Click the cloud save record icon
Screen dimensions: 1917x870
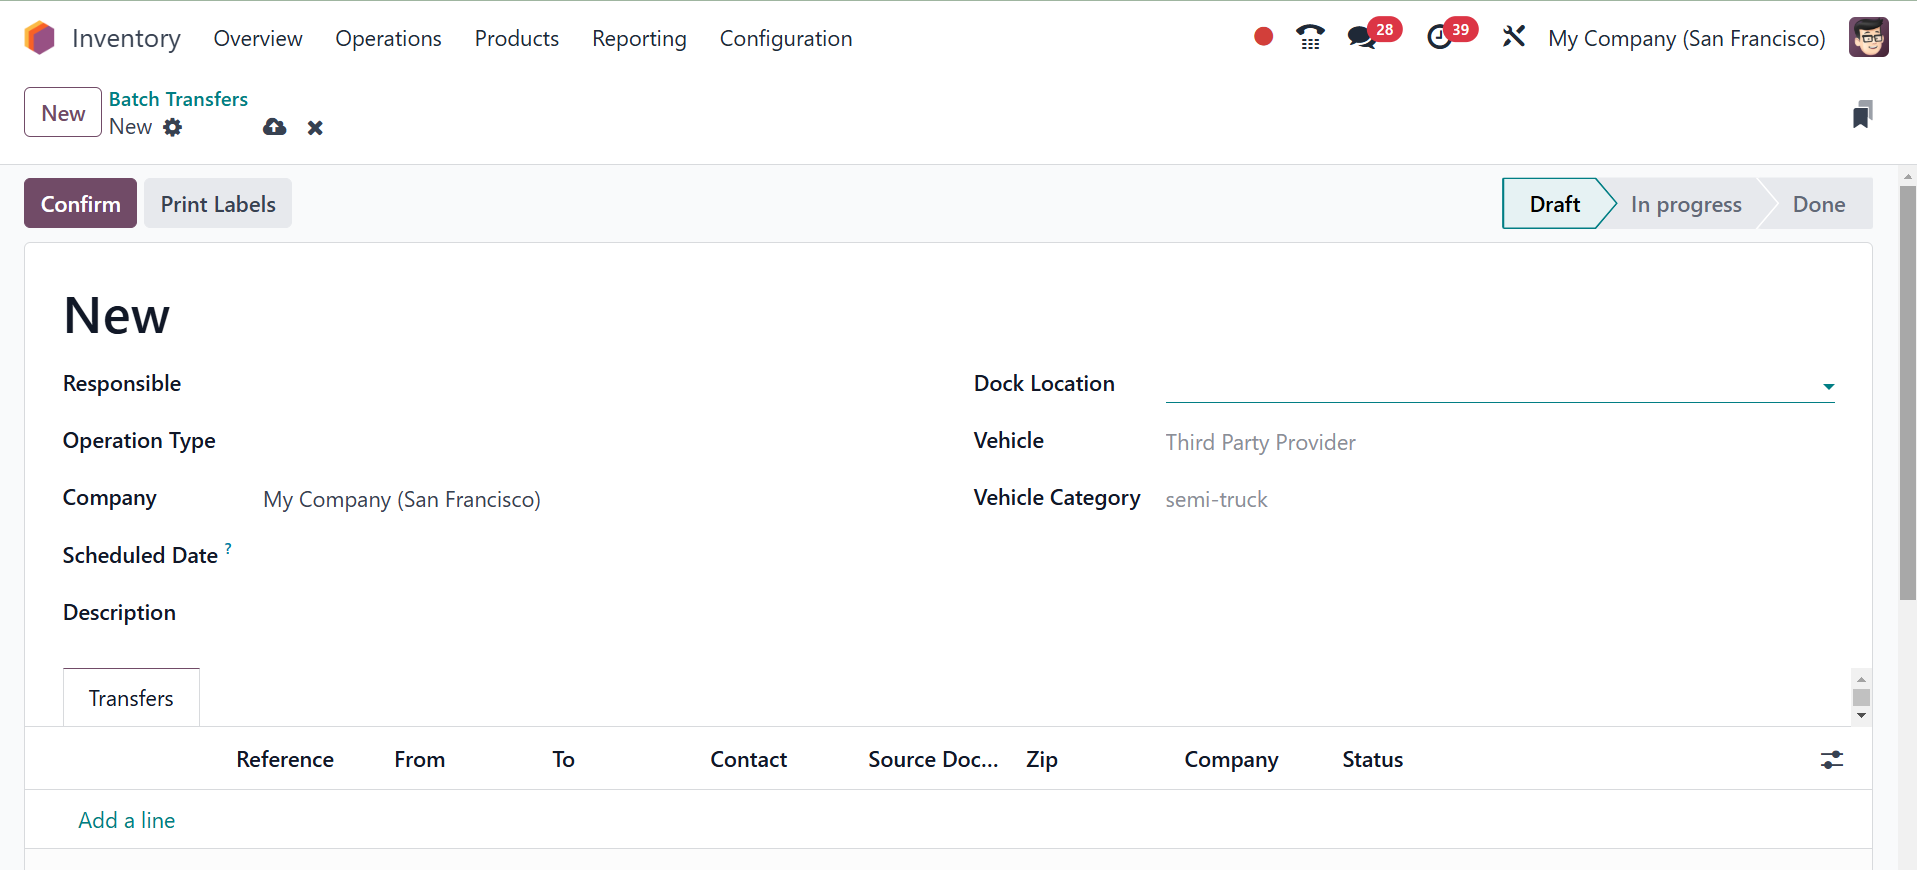[x=274, y=127]
